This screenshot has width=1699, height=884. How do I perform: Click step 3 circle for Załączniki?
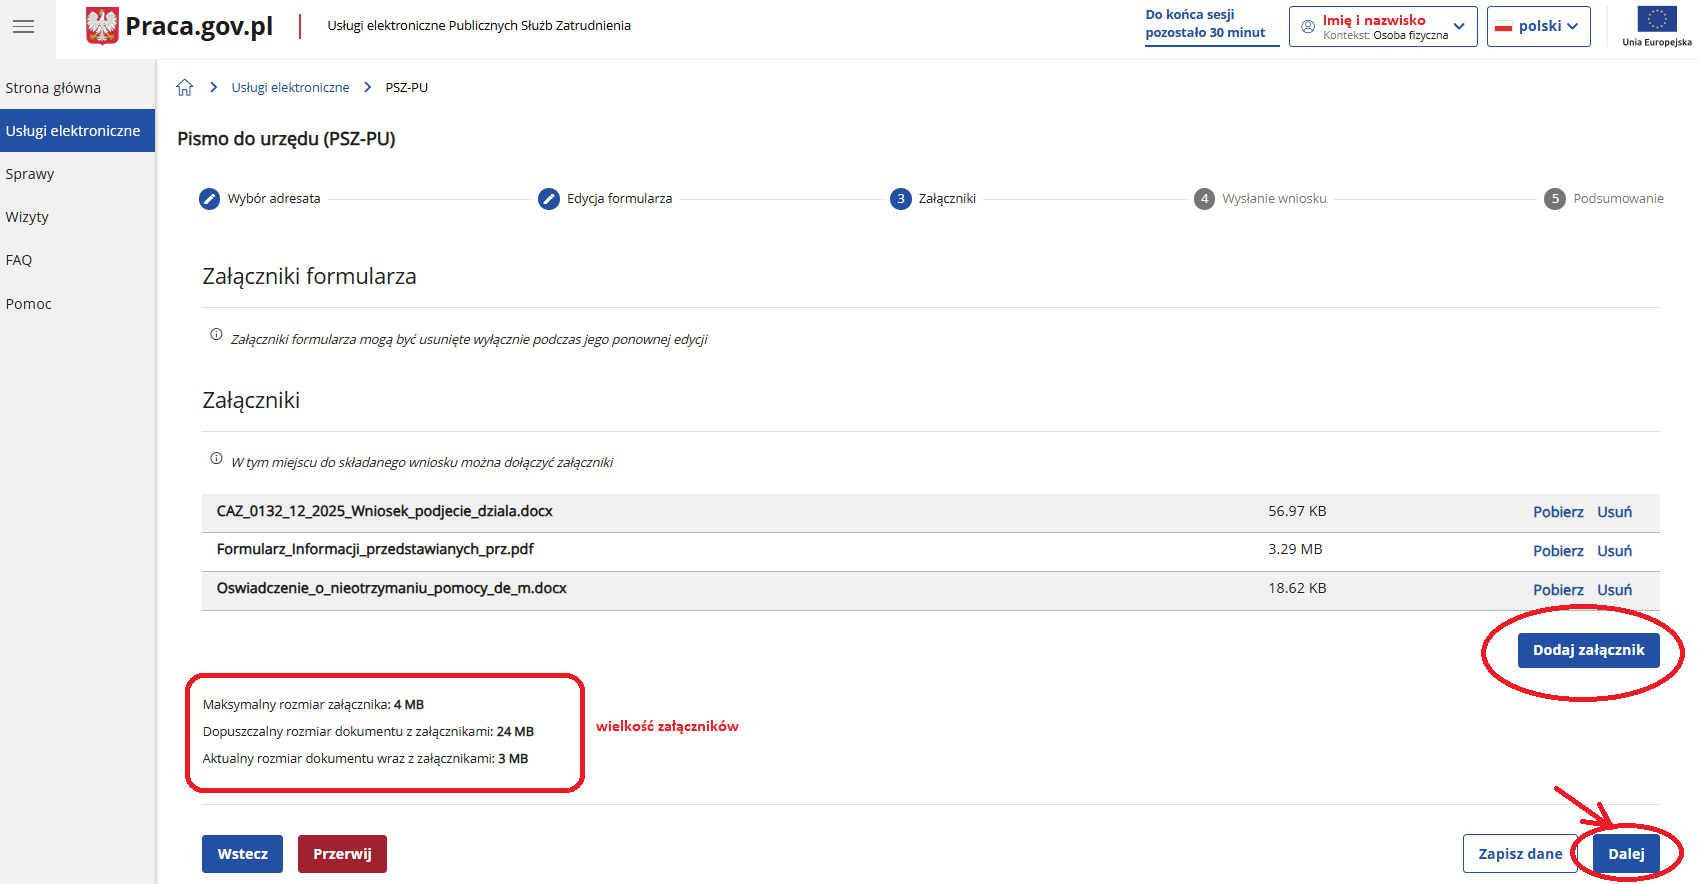tap(901, 199)
